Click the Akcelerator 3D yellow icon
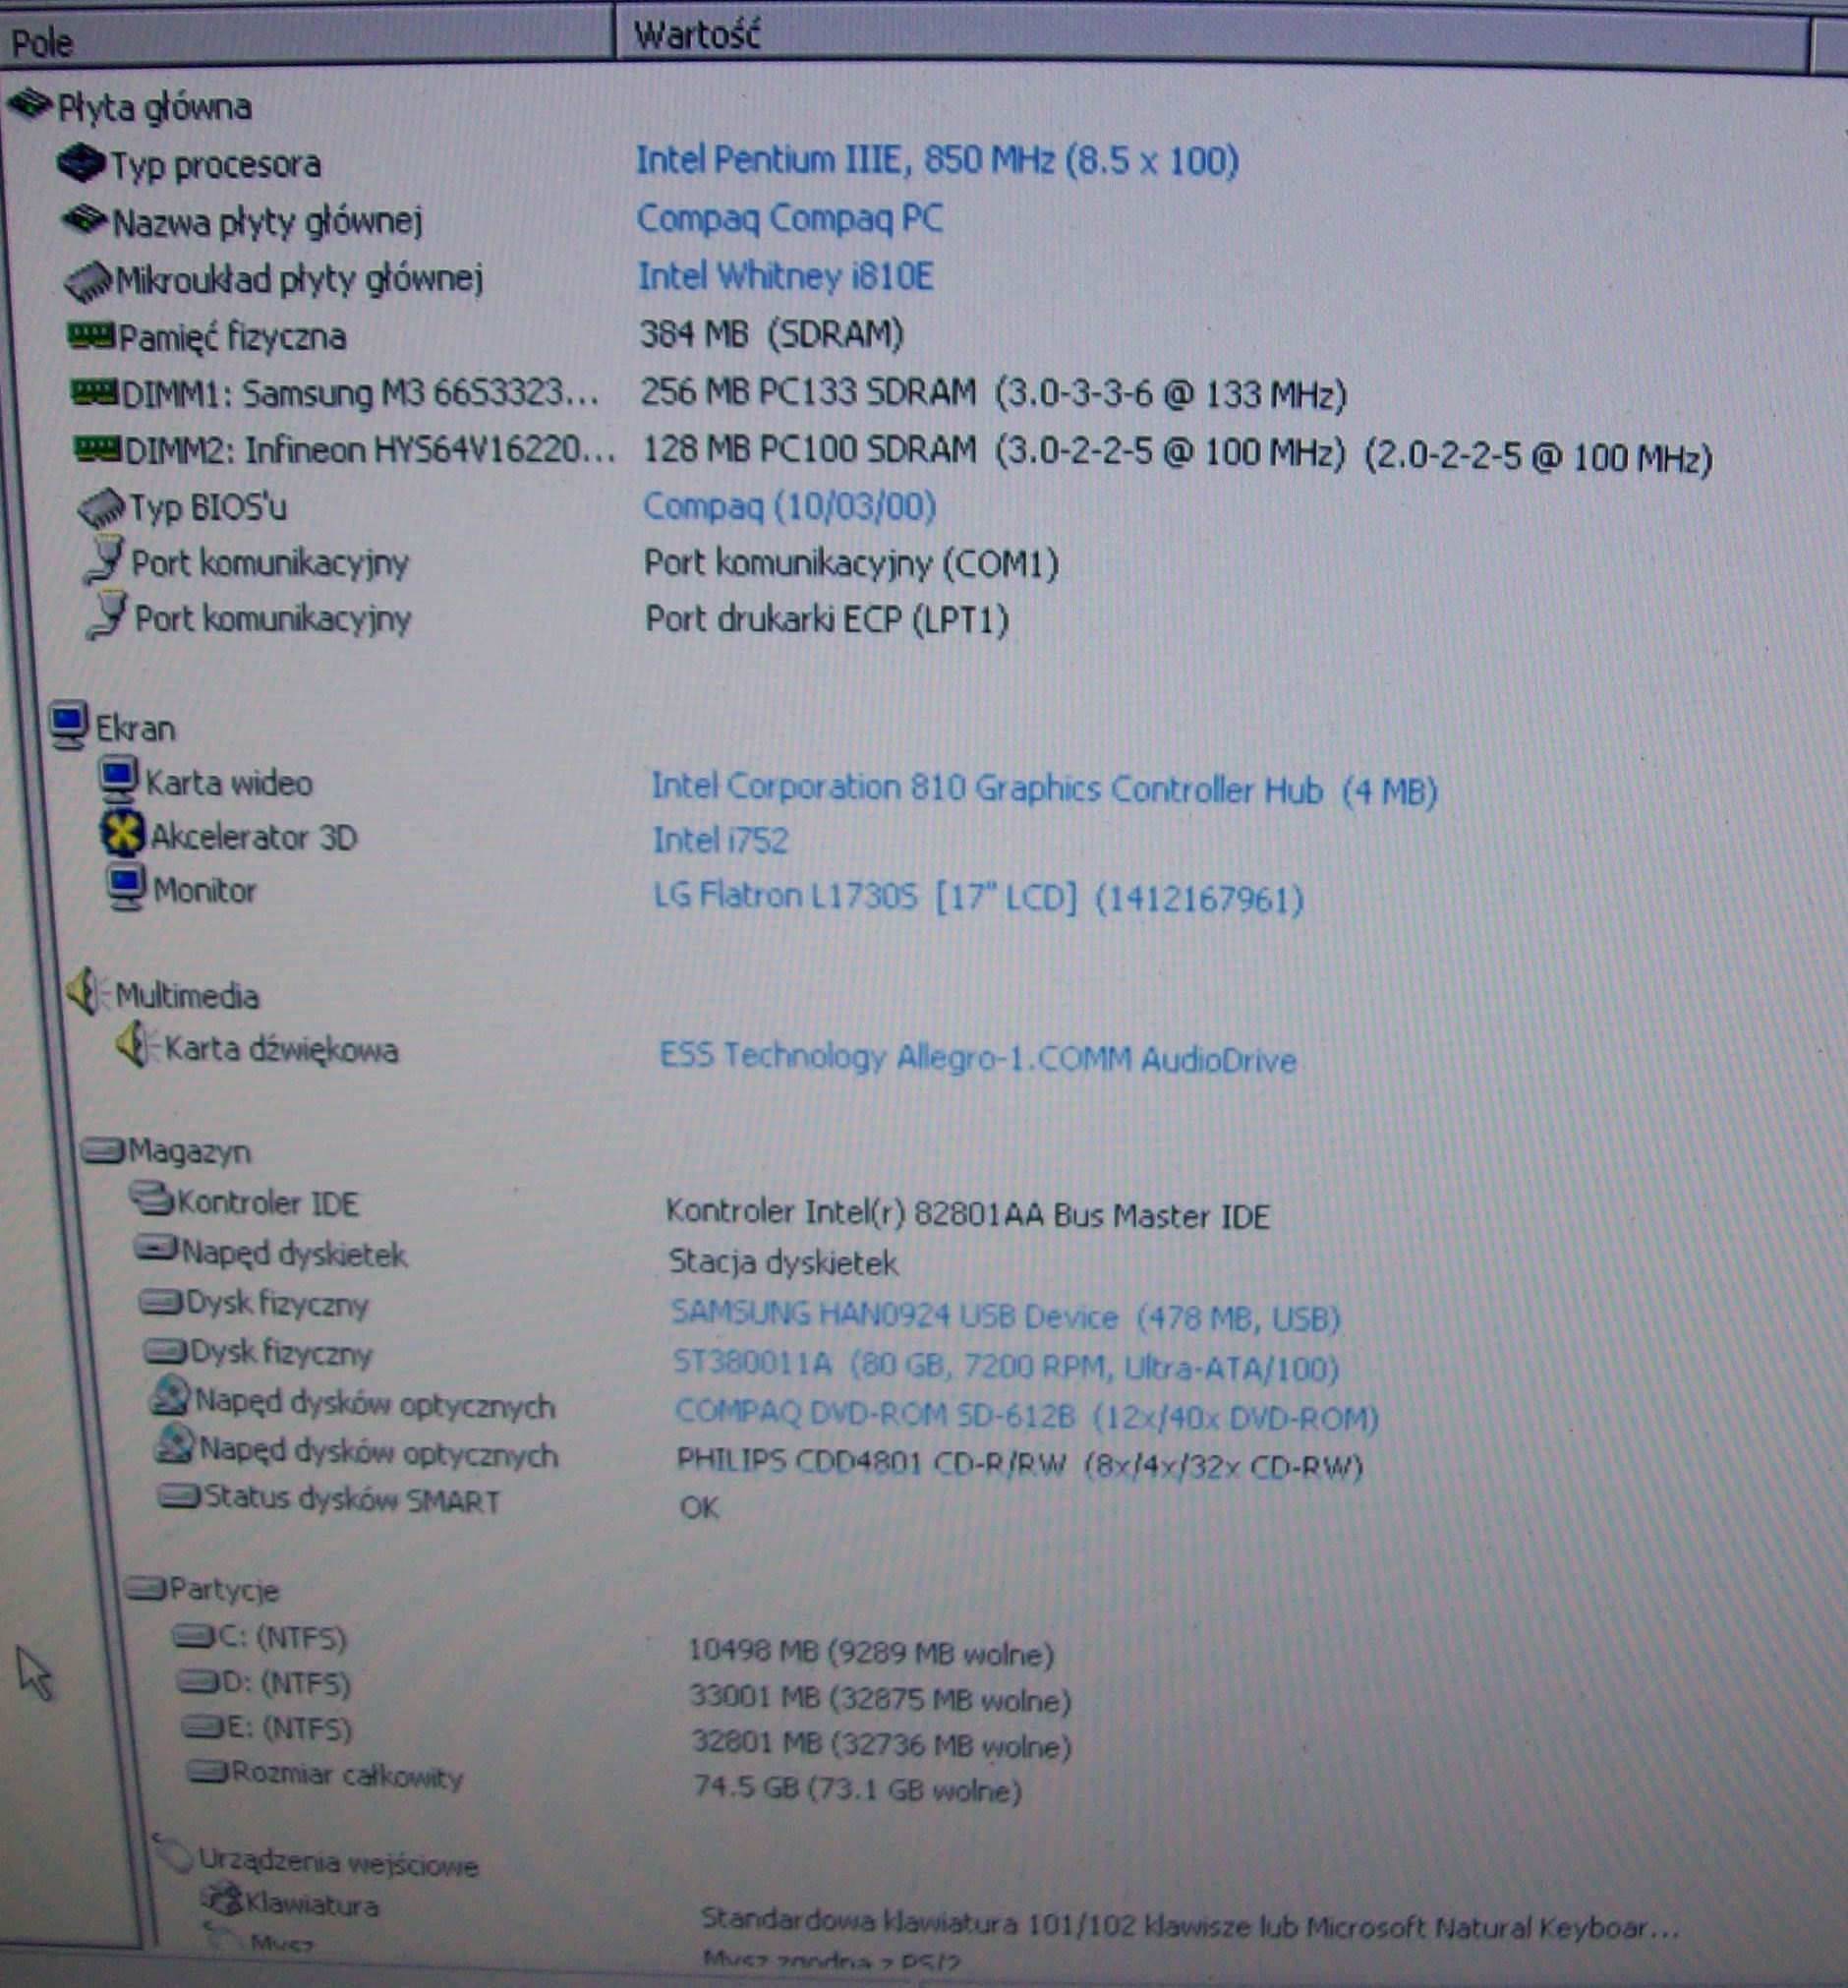This screenshot has height=1988, width=1848. 122,832
